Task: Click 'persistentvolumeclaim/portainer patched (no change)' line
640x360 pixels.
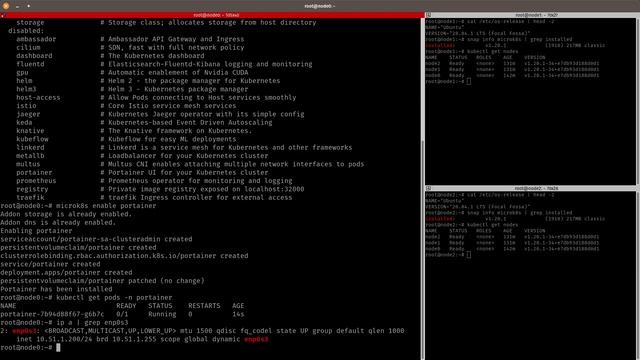Action: [x=102, y=281]
